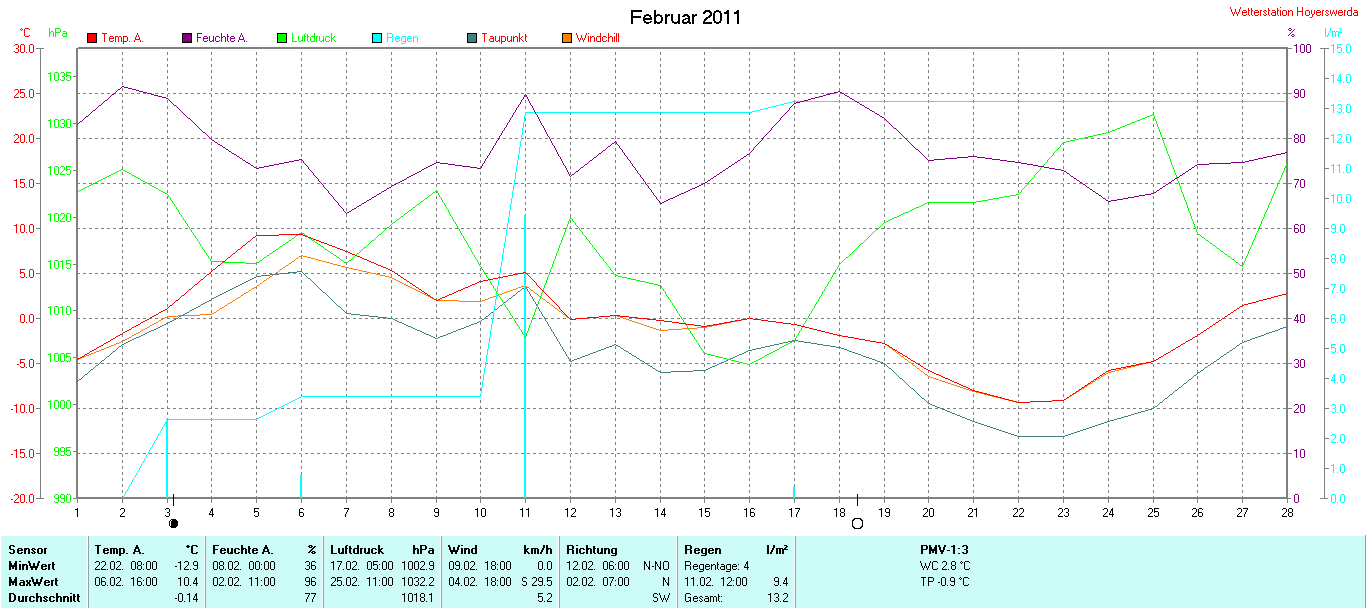Click the tall rain spike at day 11
Screen dimensions: 1366x608
click(525, 350)
